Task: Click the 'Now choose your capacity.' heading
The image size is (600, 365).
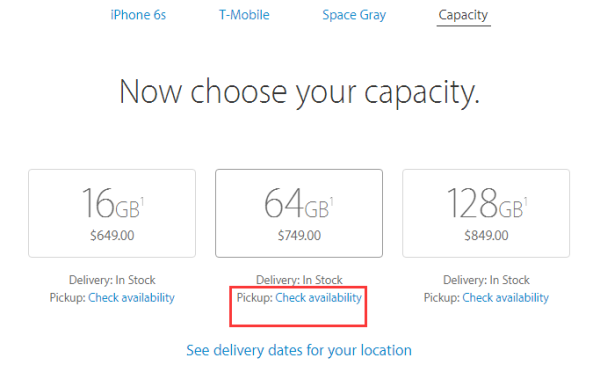Action: [x=299, y=92]
